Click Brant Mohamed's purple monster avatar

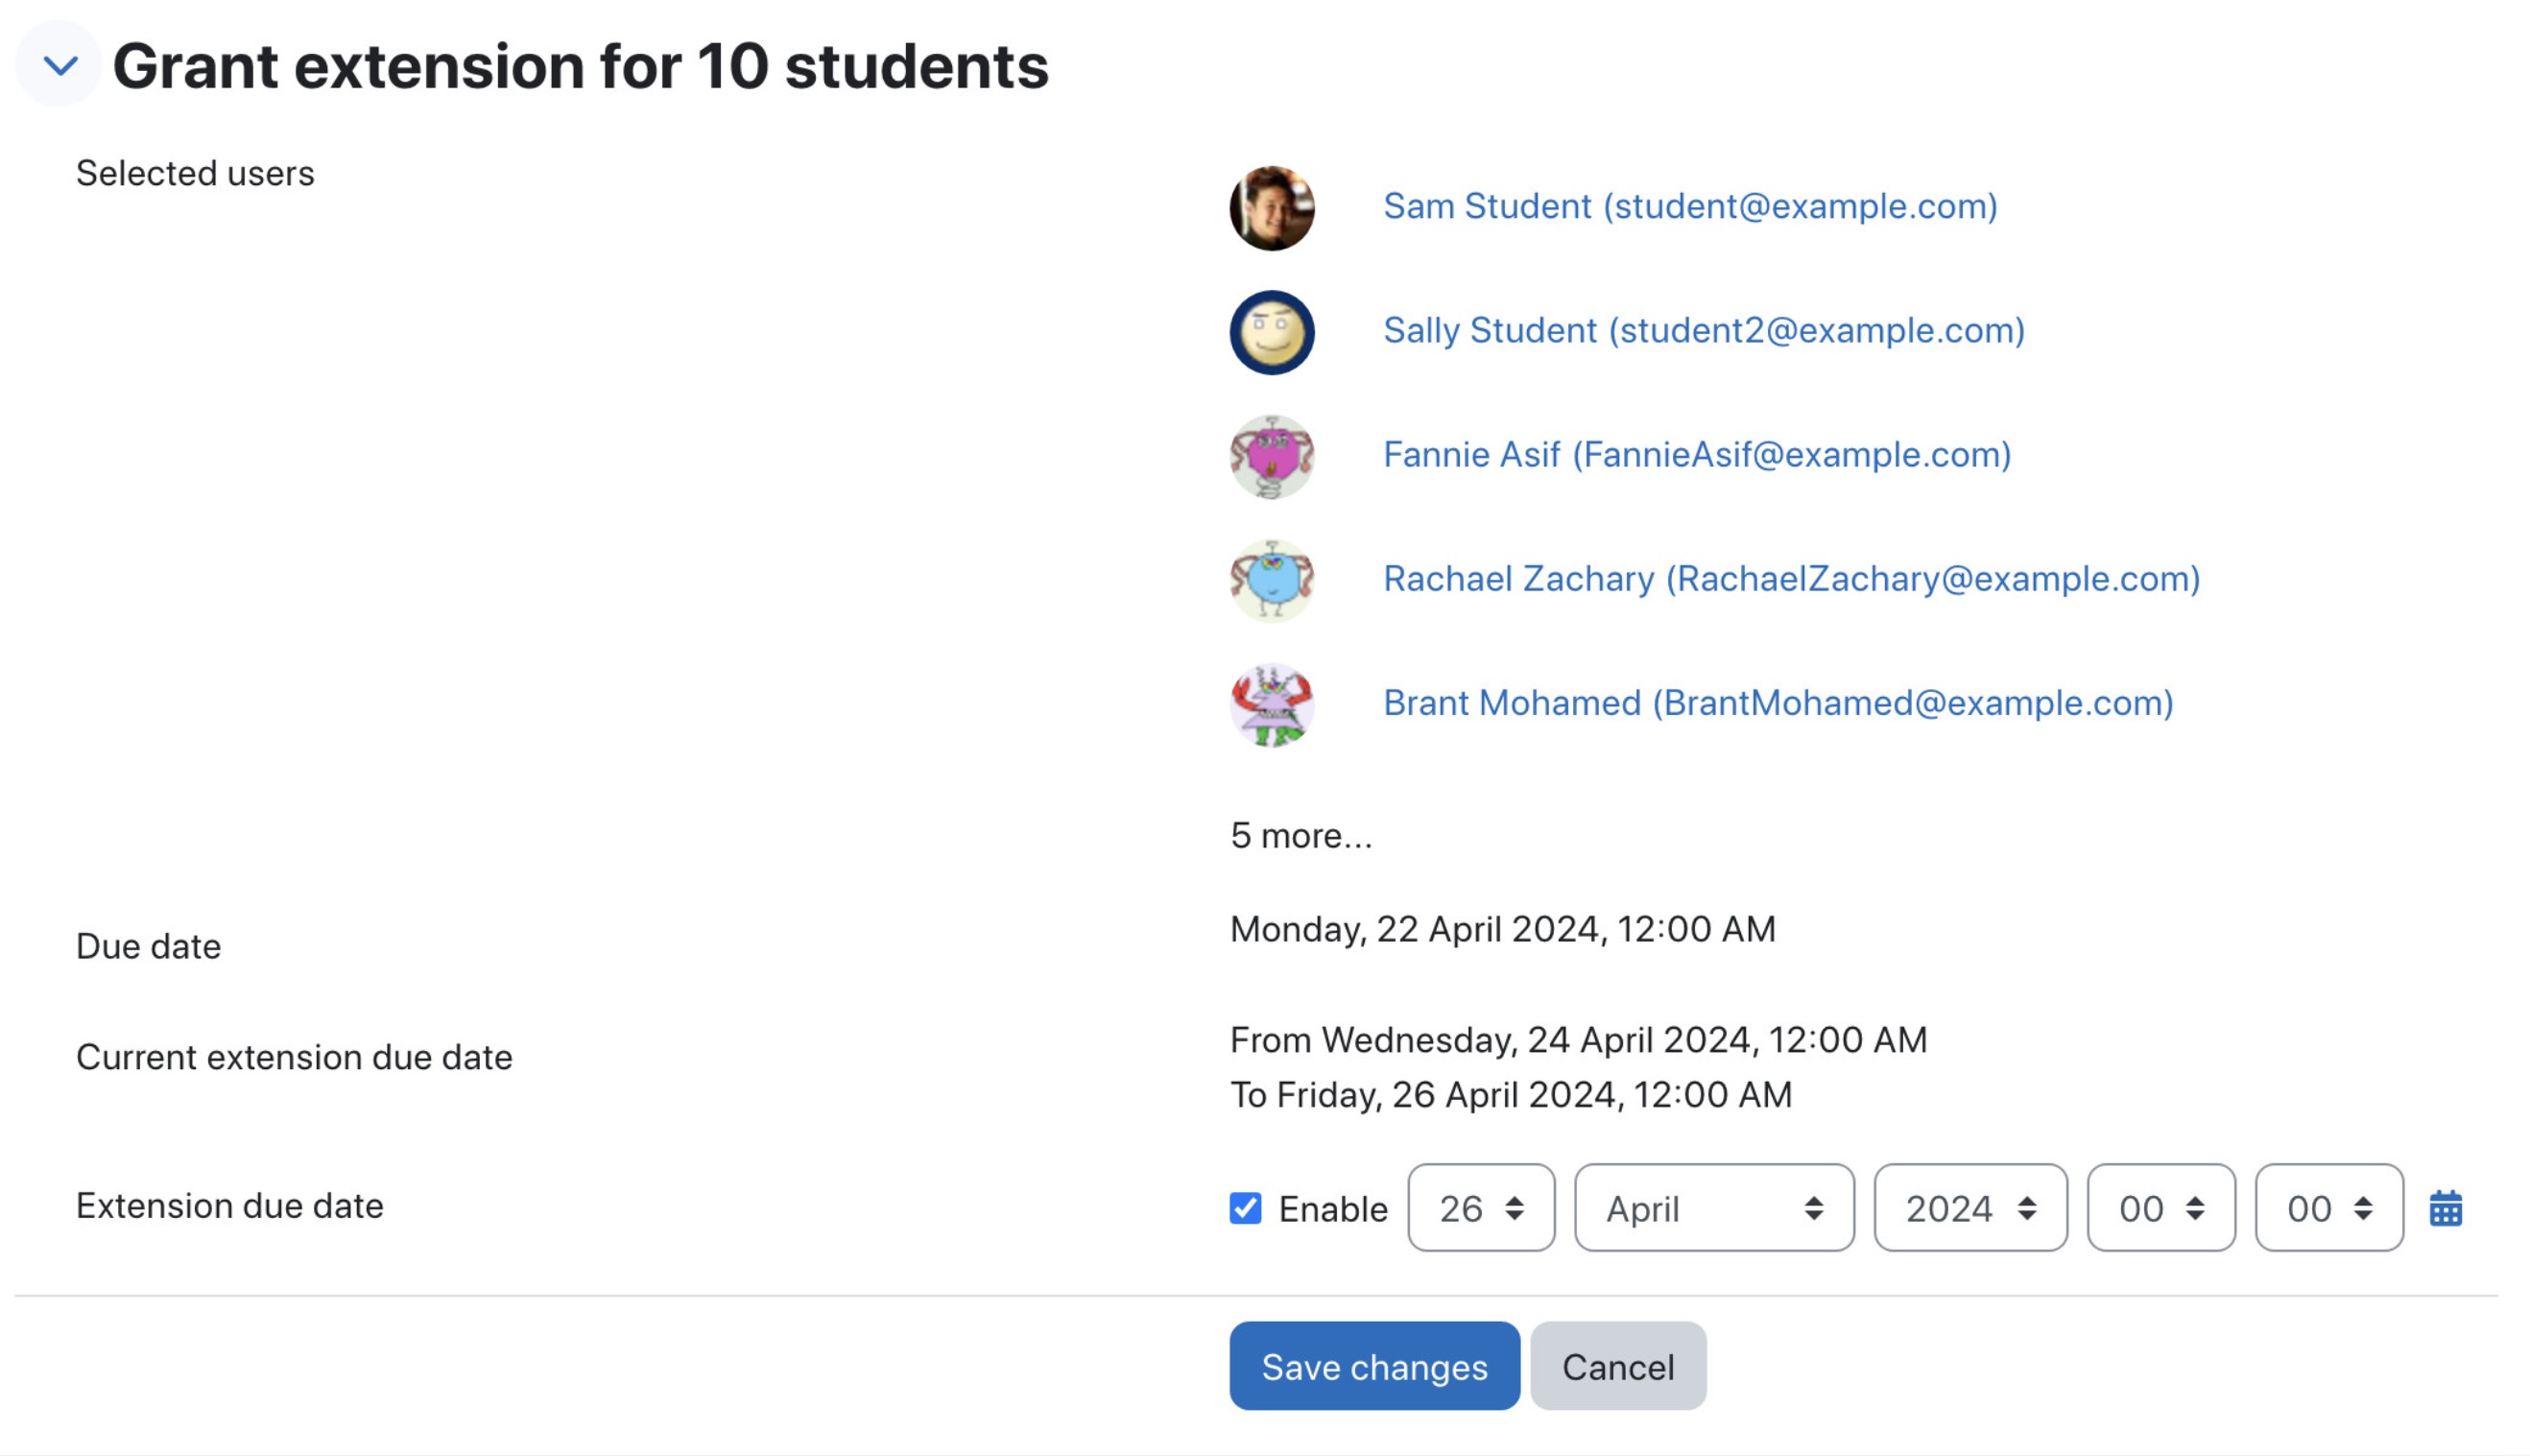[1271, 705]
